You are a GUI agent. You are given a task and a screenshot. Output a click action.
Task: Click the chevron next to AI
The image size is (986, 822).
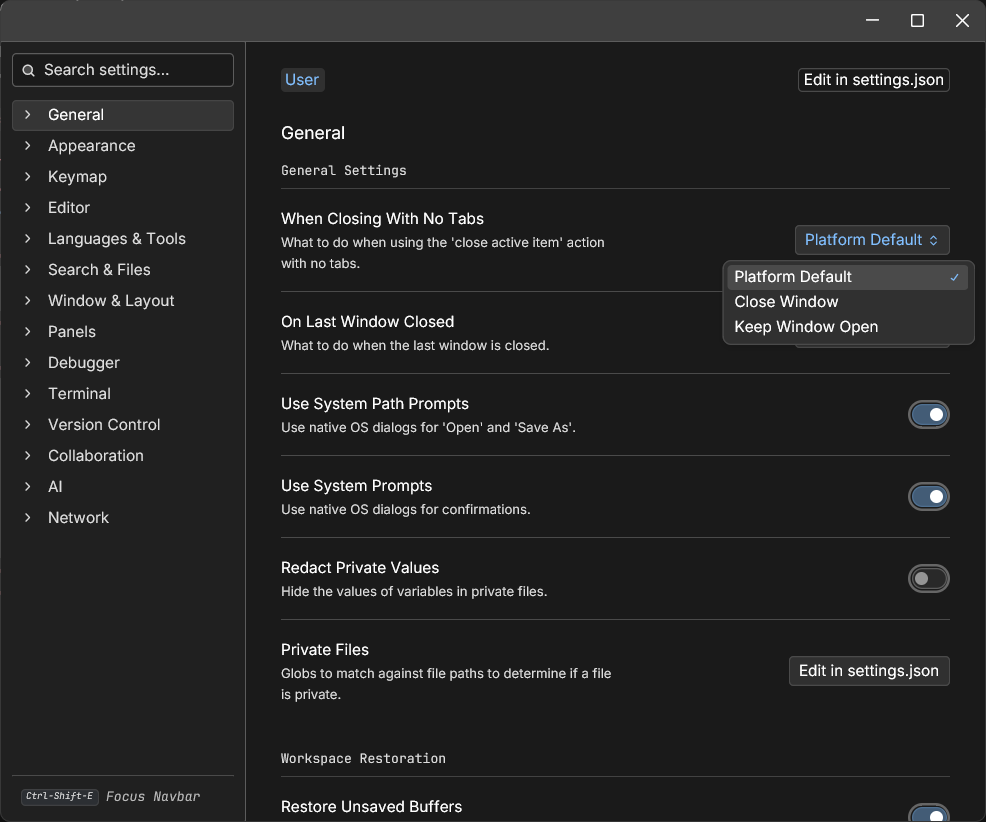pyautogui.click(x=28, y=487)
